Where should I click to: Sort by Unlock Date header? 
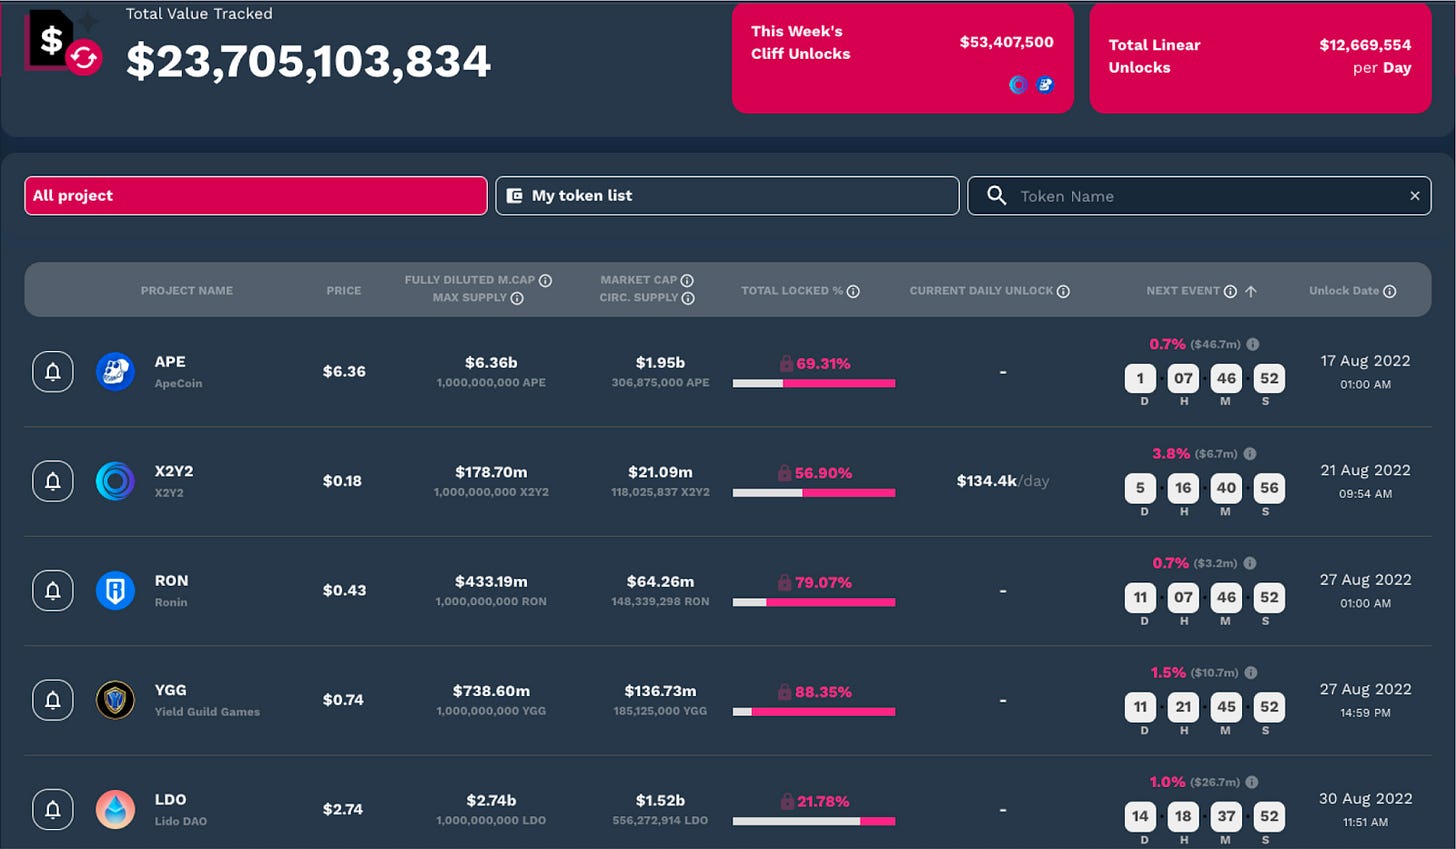click(1344, 291)
